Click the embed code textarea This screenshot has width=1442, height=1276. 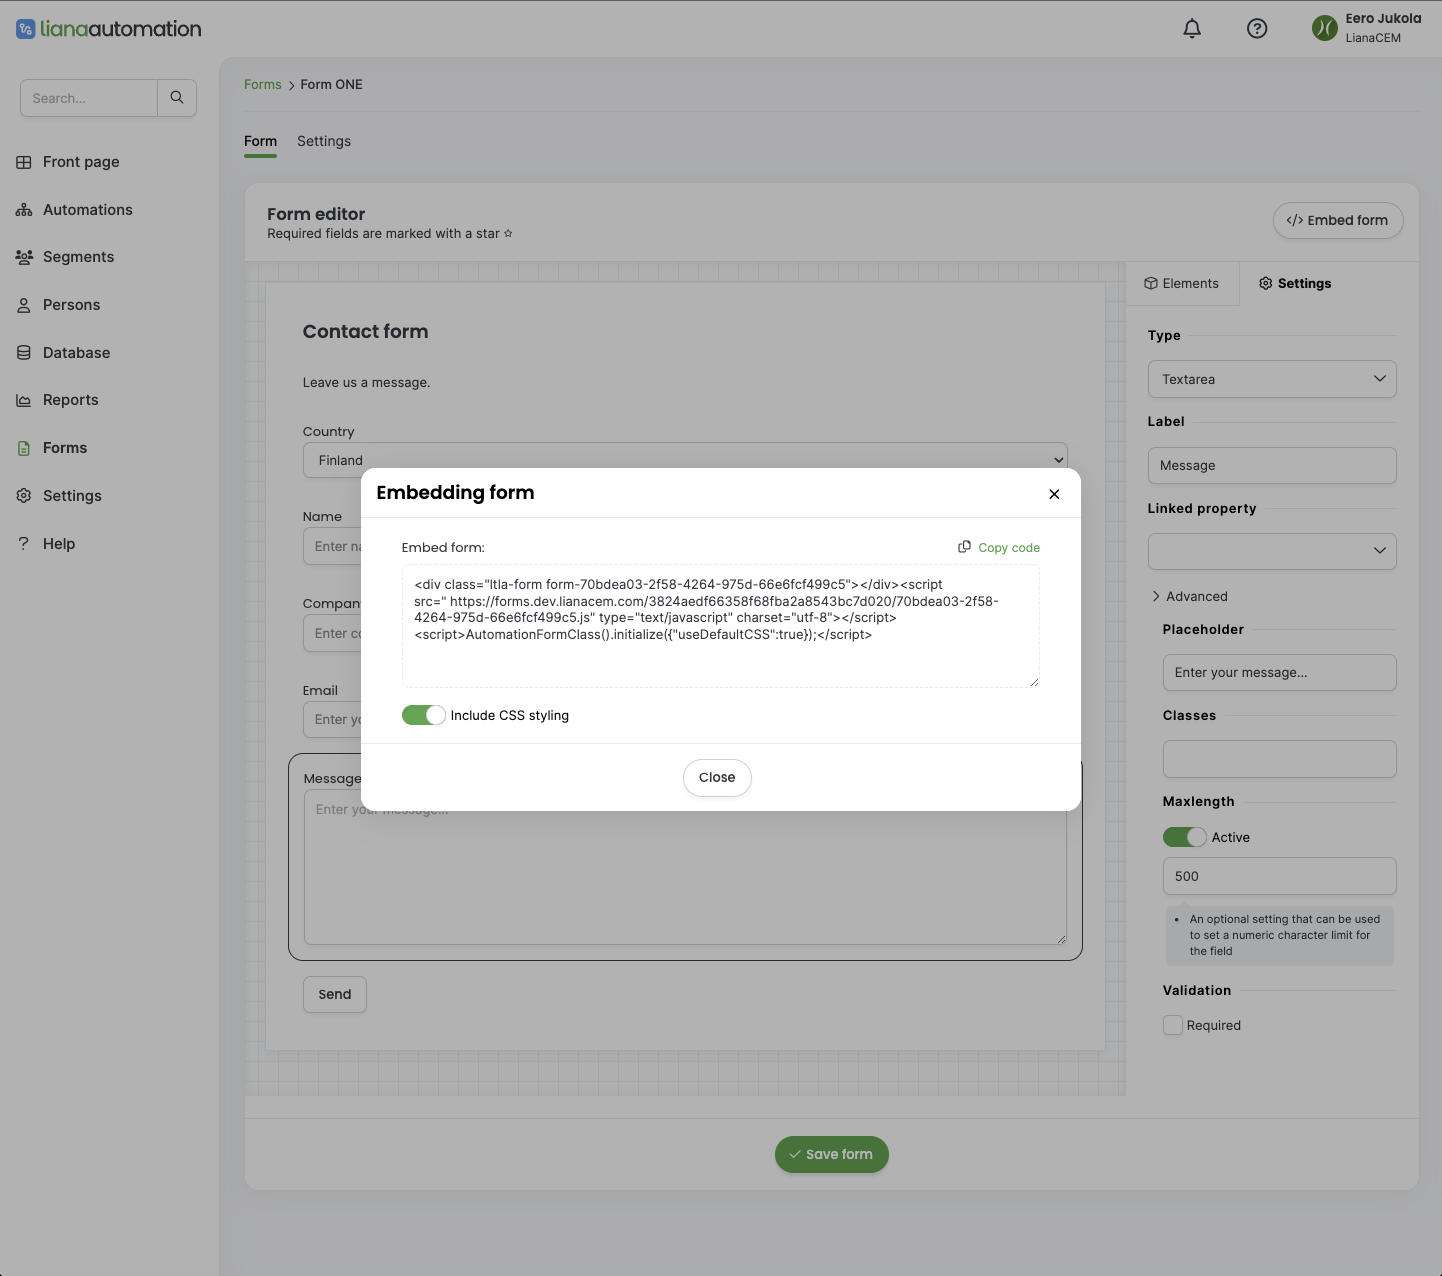(x=721, y=626)
